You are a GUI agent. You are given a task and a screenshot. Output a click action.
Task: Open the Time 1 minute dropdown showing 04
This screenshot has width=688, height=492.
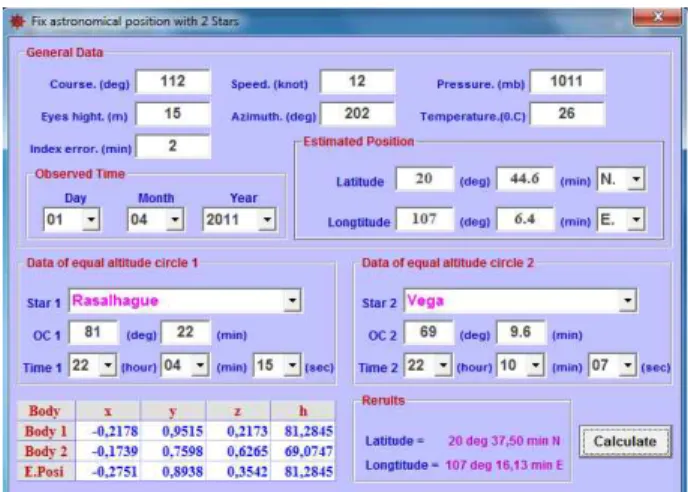tap(200, 365)
